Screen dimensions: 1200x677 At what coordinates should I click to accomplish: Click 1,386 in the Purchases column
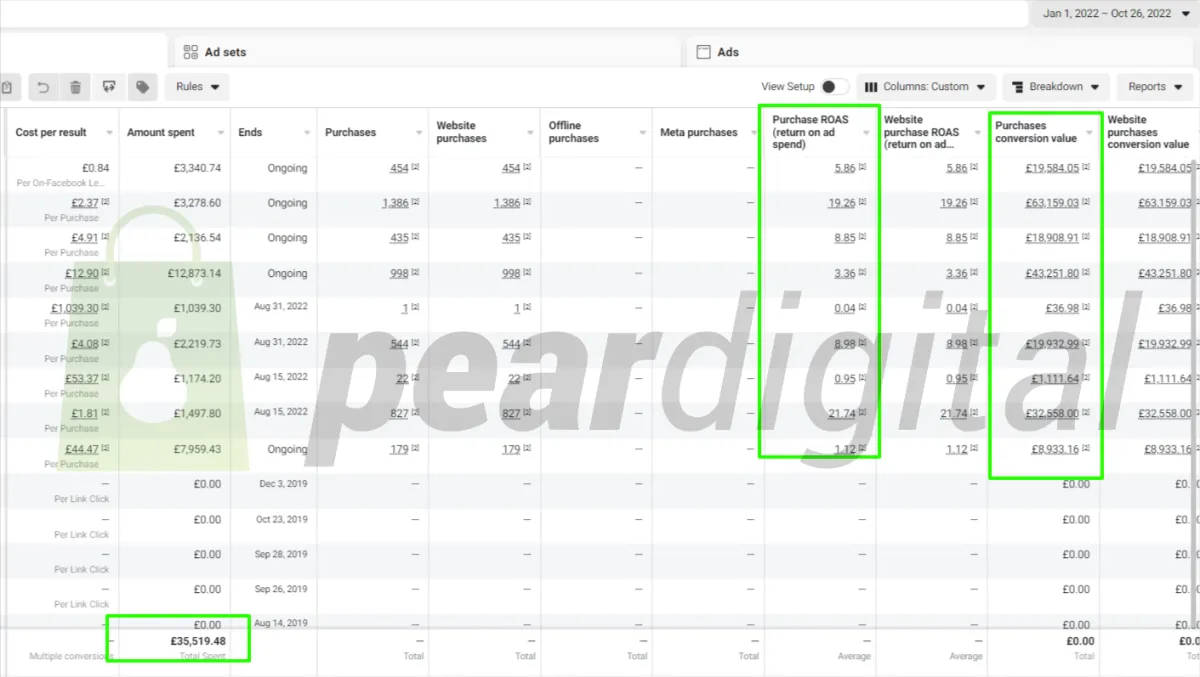pyautogui.click(x=395, y=203)
